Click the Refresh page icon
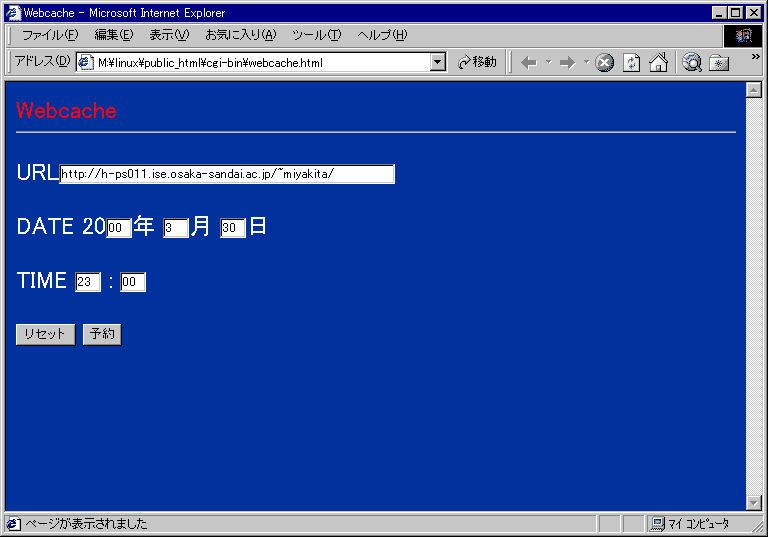The width and height of the screenshot is (768, 537). point(631,63)
